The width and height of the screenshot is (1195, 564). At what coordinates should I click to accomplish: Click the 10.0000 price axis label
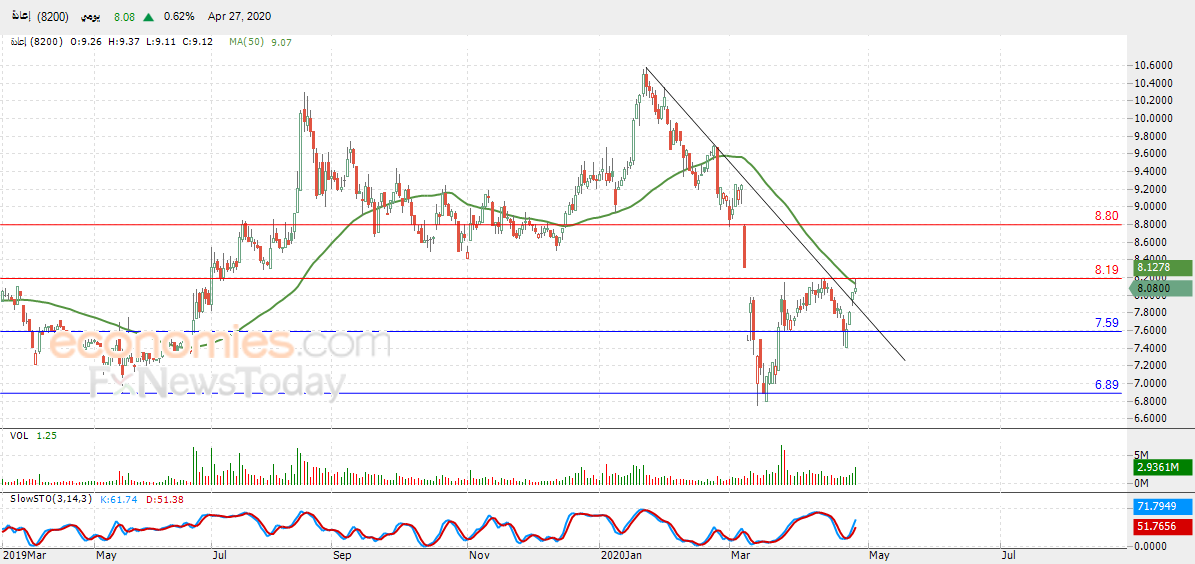(1152, 118)
